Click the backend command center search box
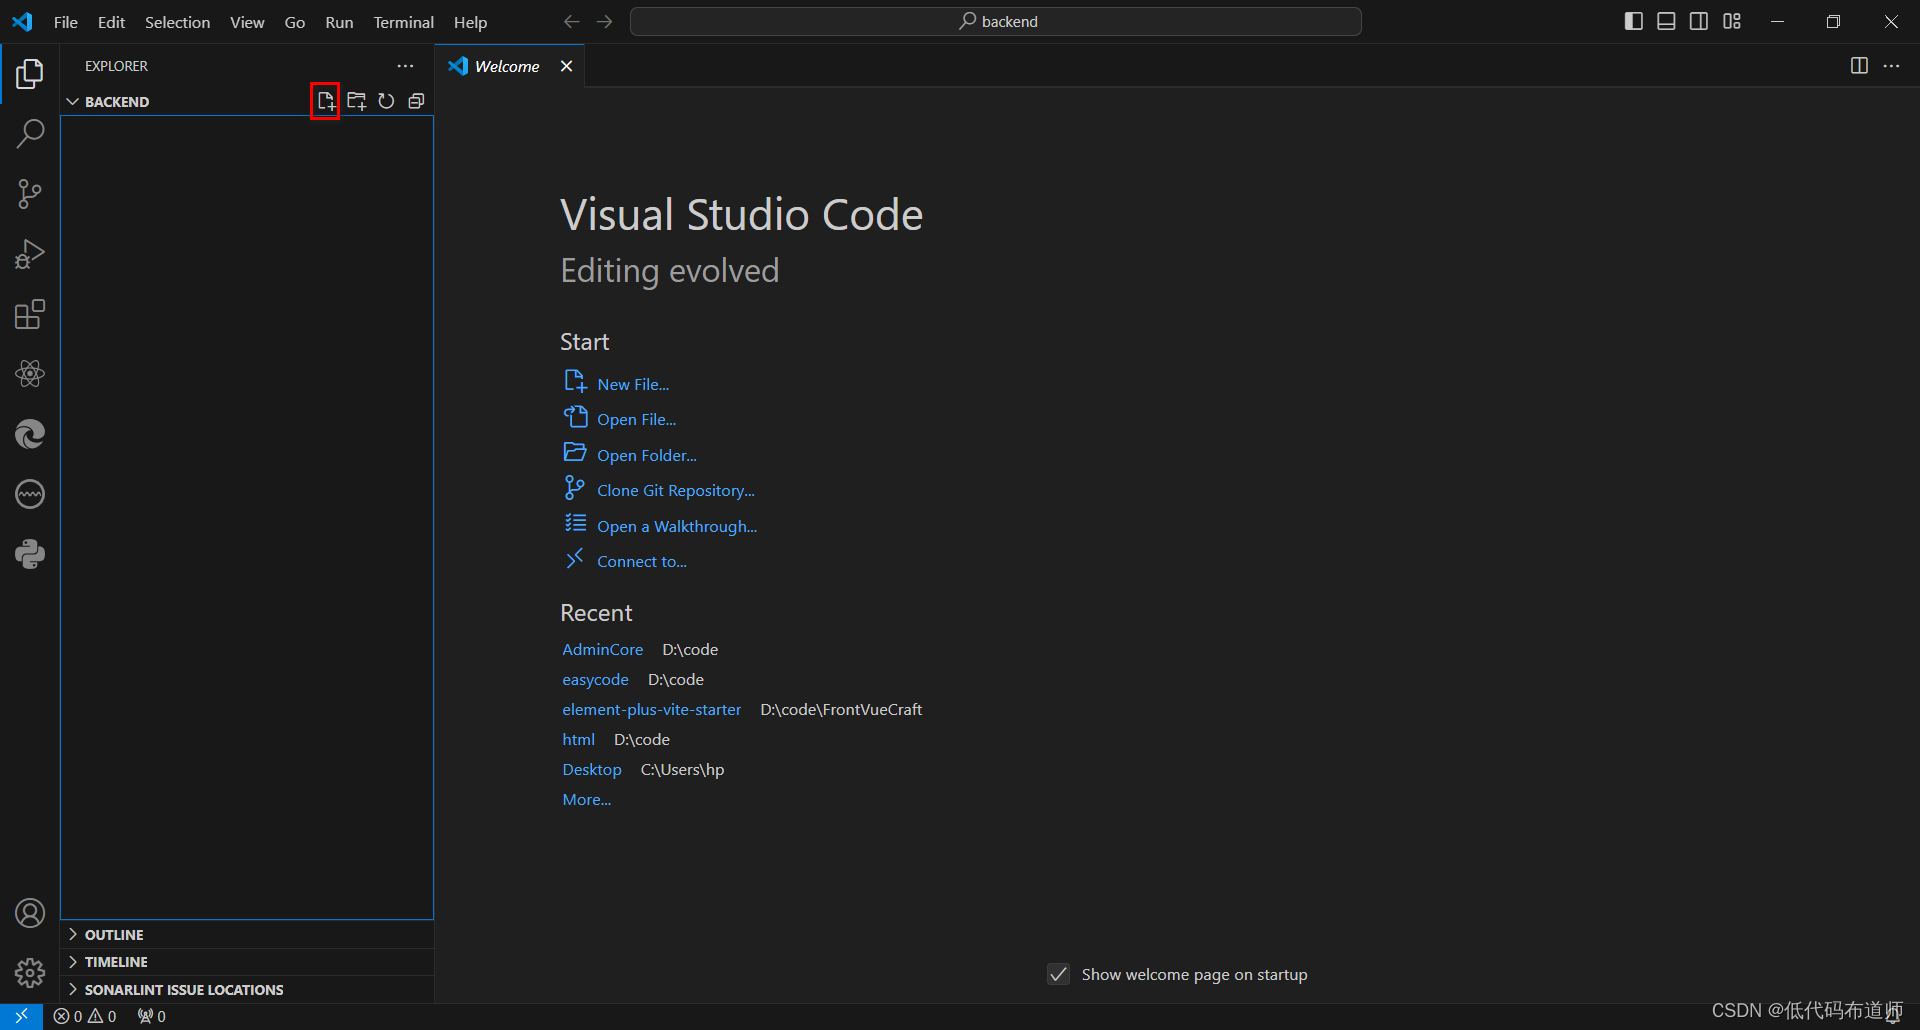Screen dimensions: 1920x1030 tap(996, 21)
